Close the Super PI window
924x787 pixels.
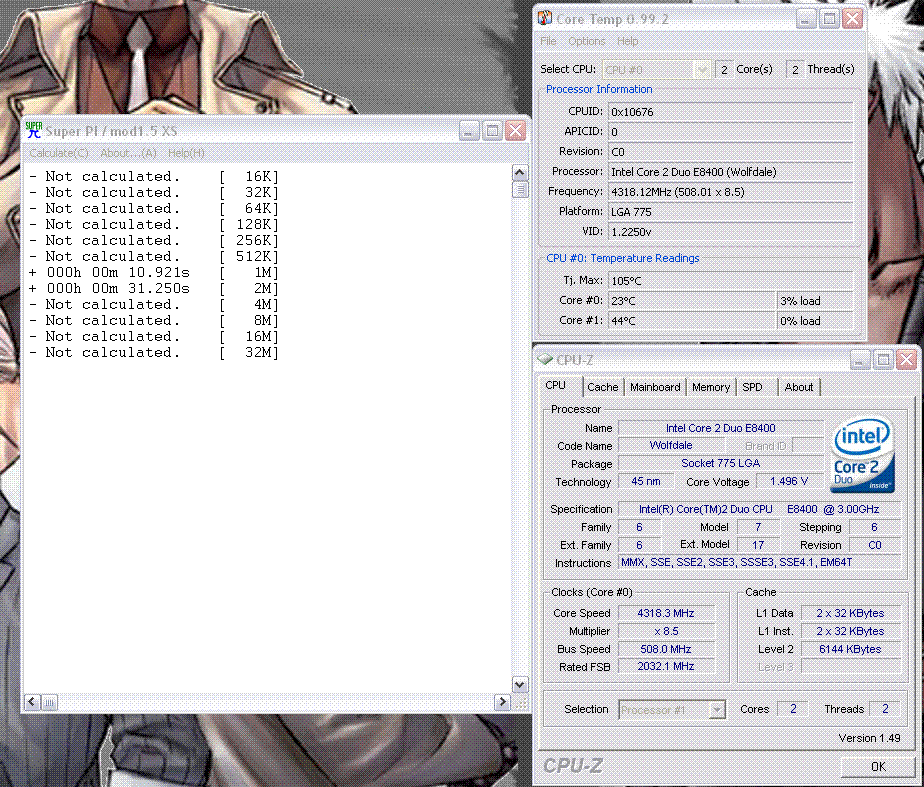point(515,131)
